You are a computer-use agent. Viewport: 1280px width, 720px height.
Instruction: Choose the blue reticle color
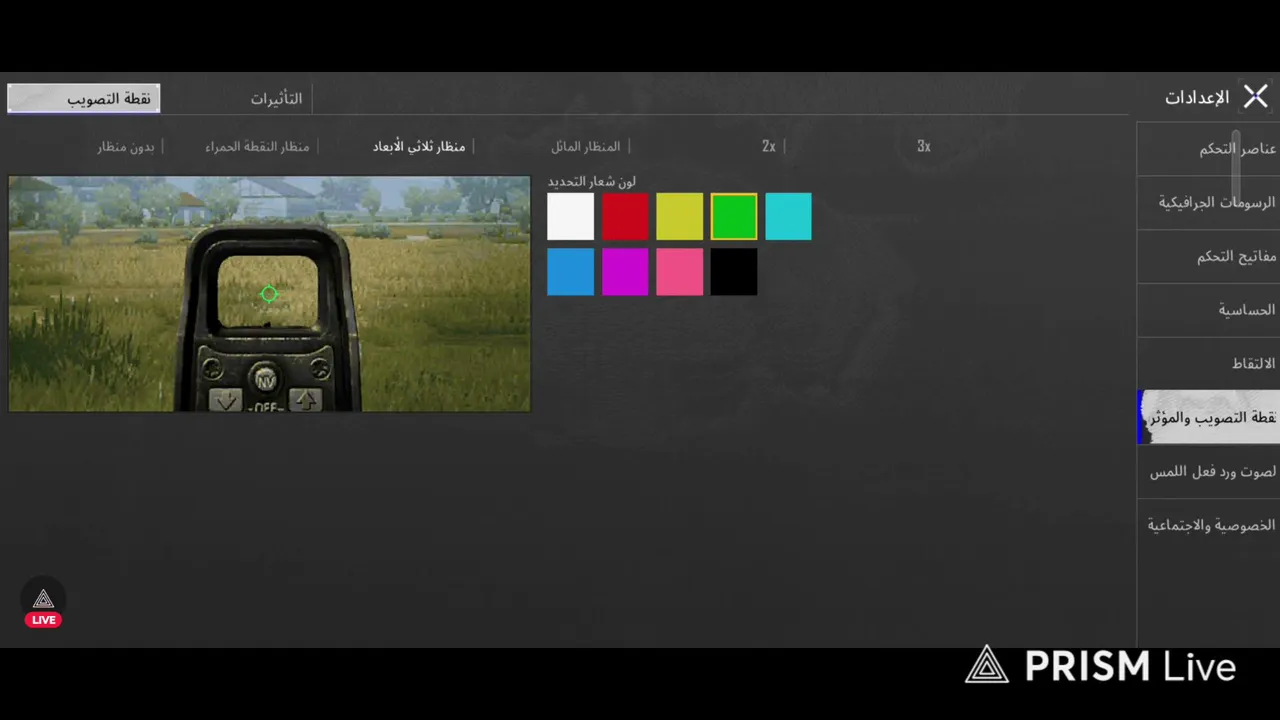coord(570,272)
